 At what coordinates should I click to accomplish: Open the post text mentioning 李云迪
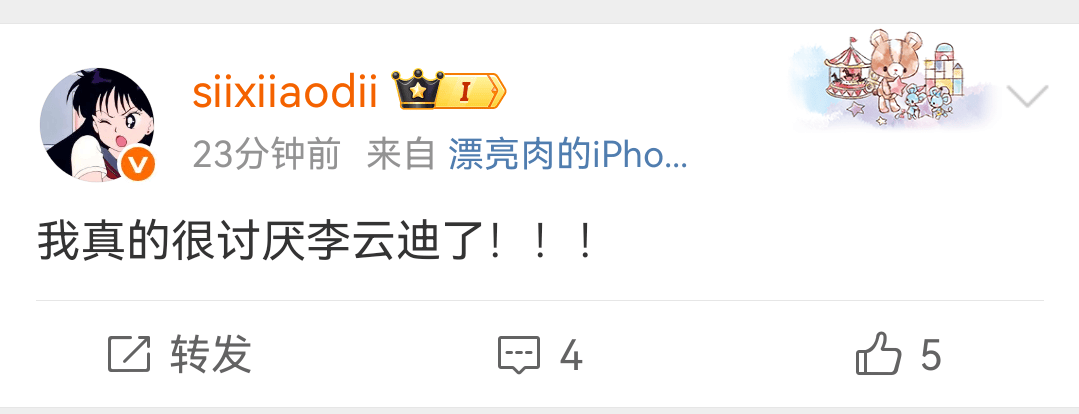tap(316, 243)
